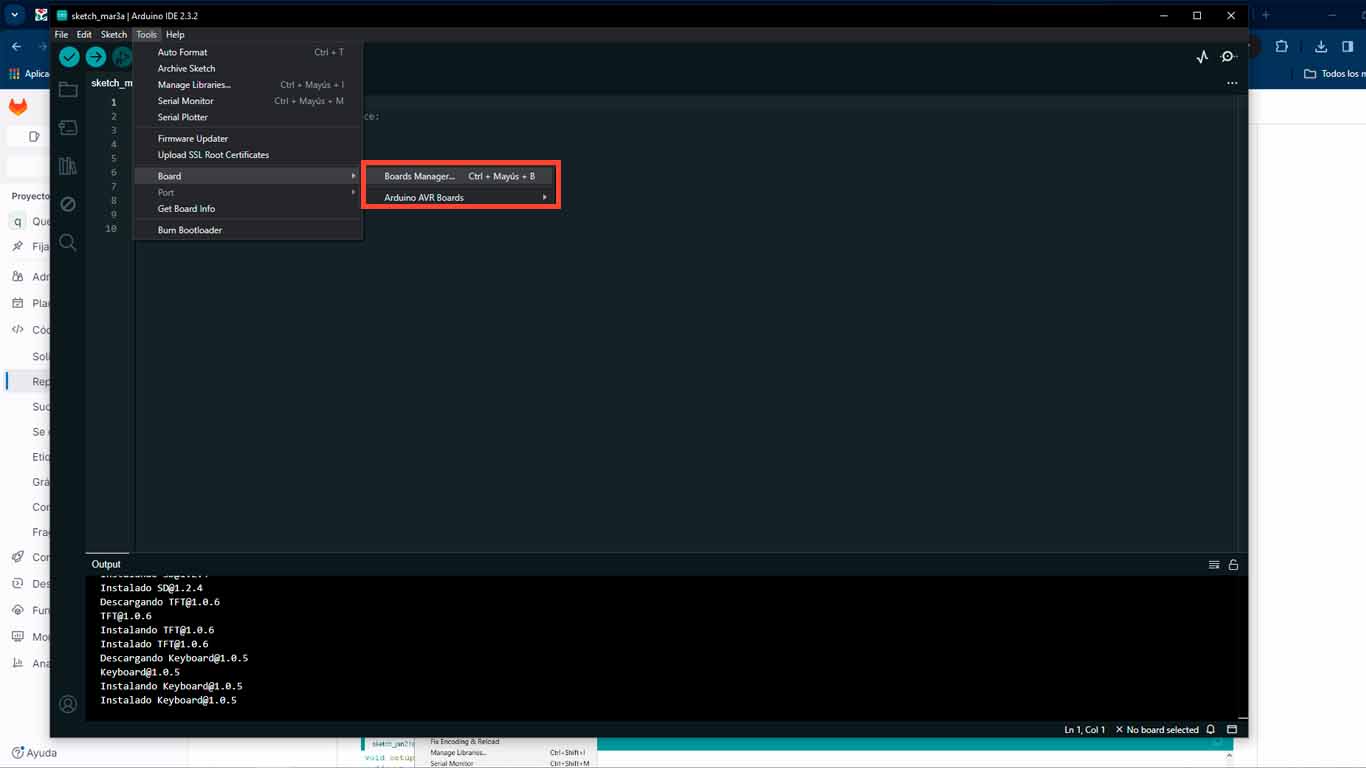Select Auto Format from Tools menu
This screenshot has width=1366, height=768.
point(247,52)
